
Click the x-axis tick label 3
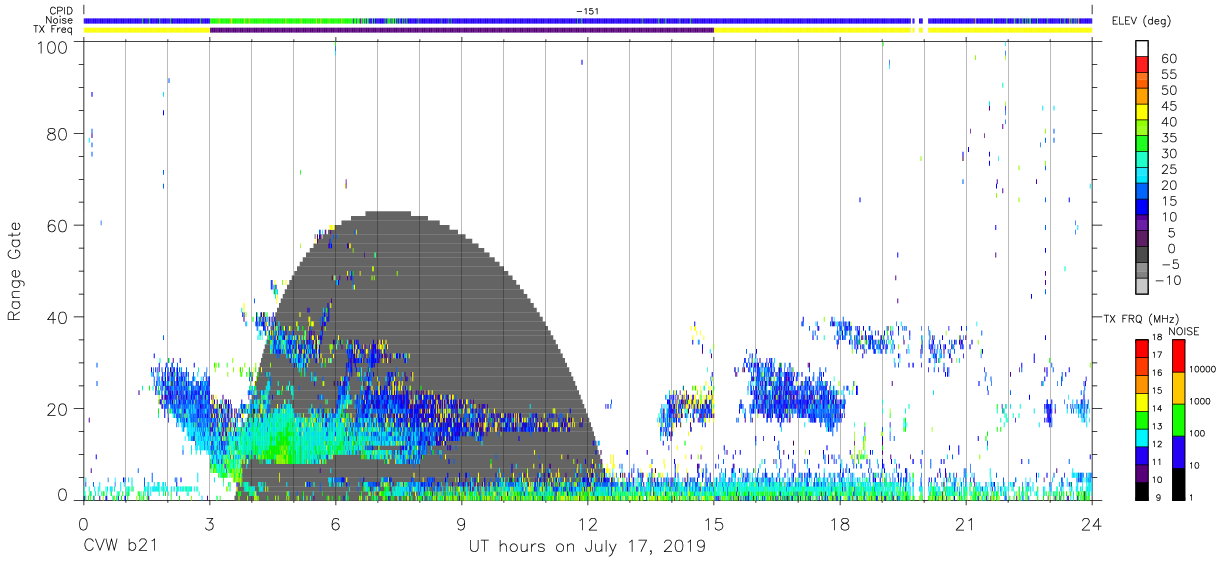pos(209,524)
